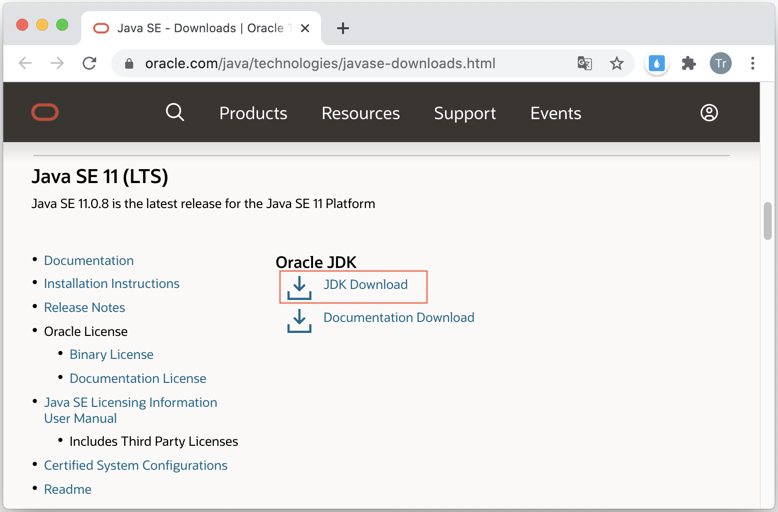Click the blue droplet extension icon
The image size is (778, 512).
[656, 64]
